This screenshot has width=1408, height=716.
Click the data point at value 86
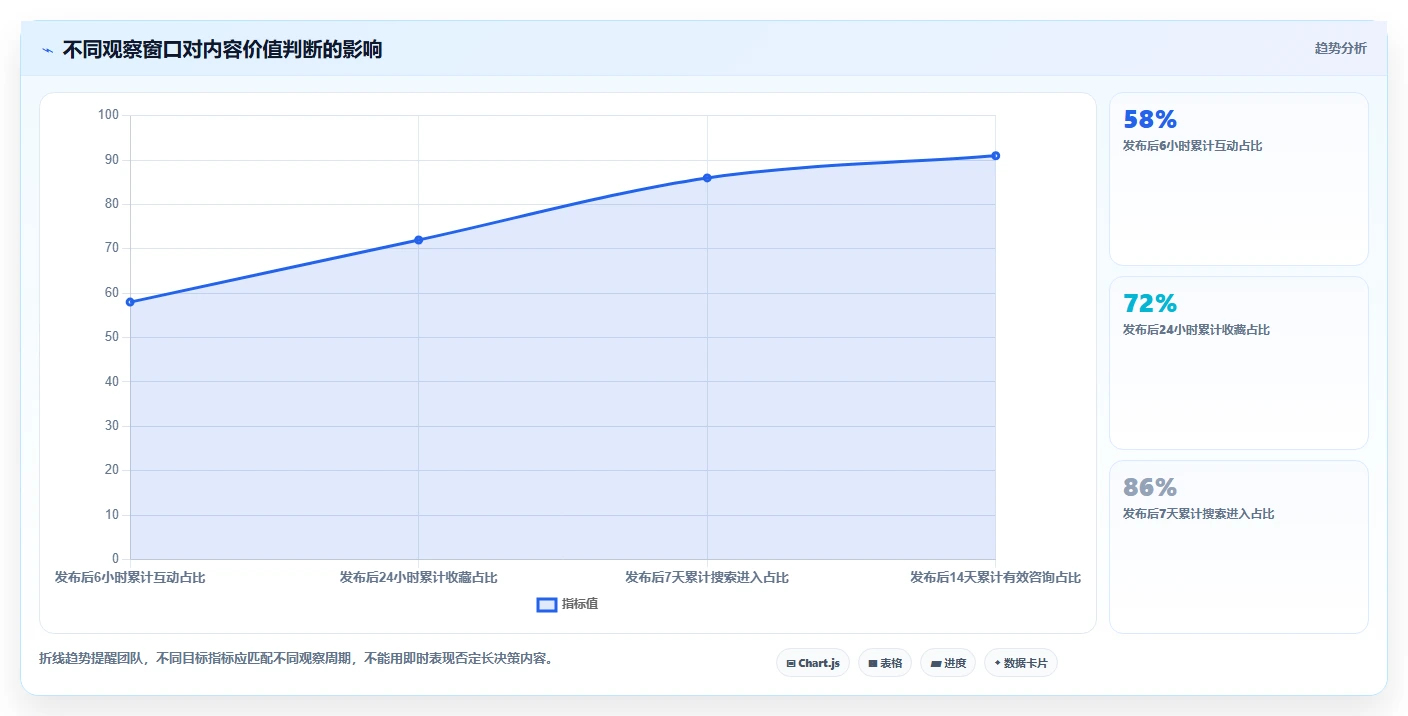(707, 178)
